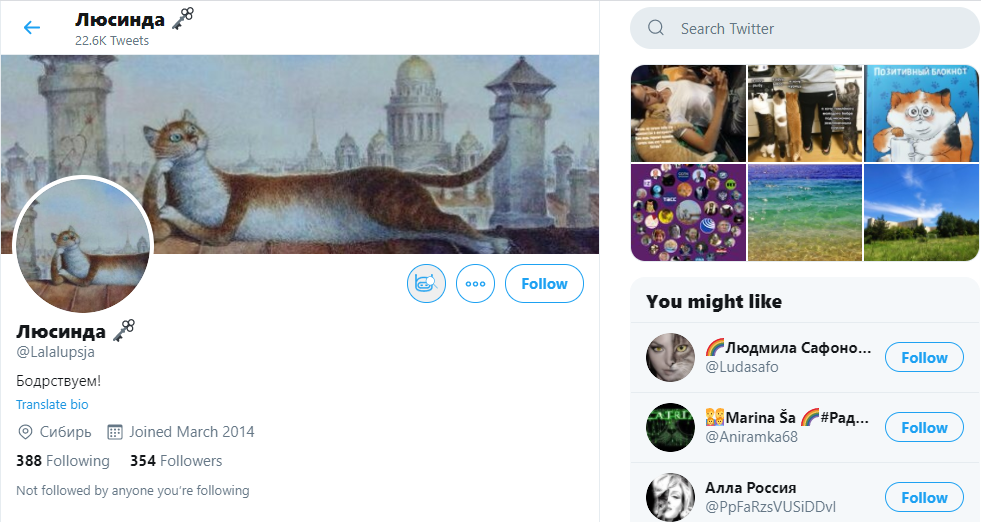
Task: Click the back arrow icon
Action: (32, 27)
